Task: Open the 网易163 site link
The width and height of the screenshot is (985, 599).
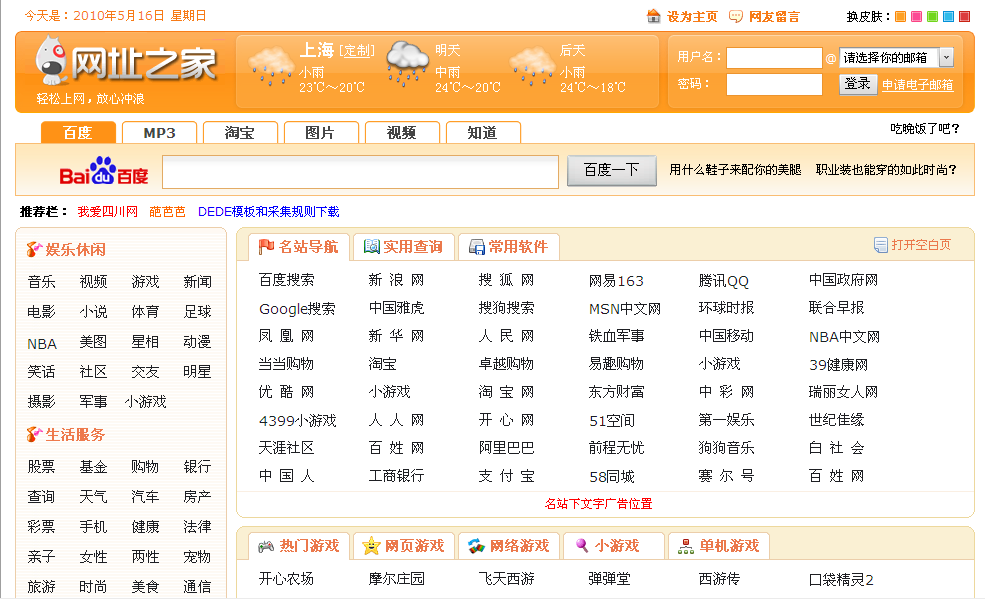Action: point(616,281)
